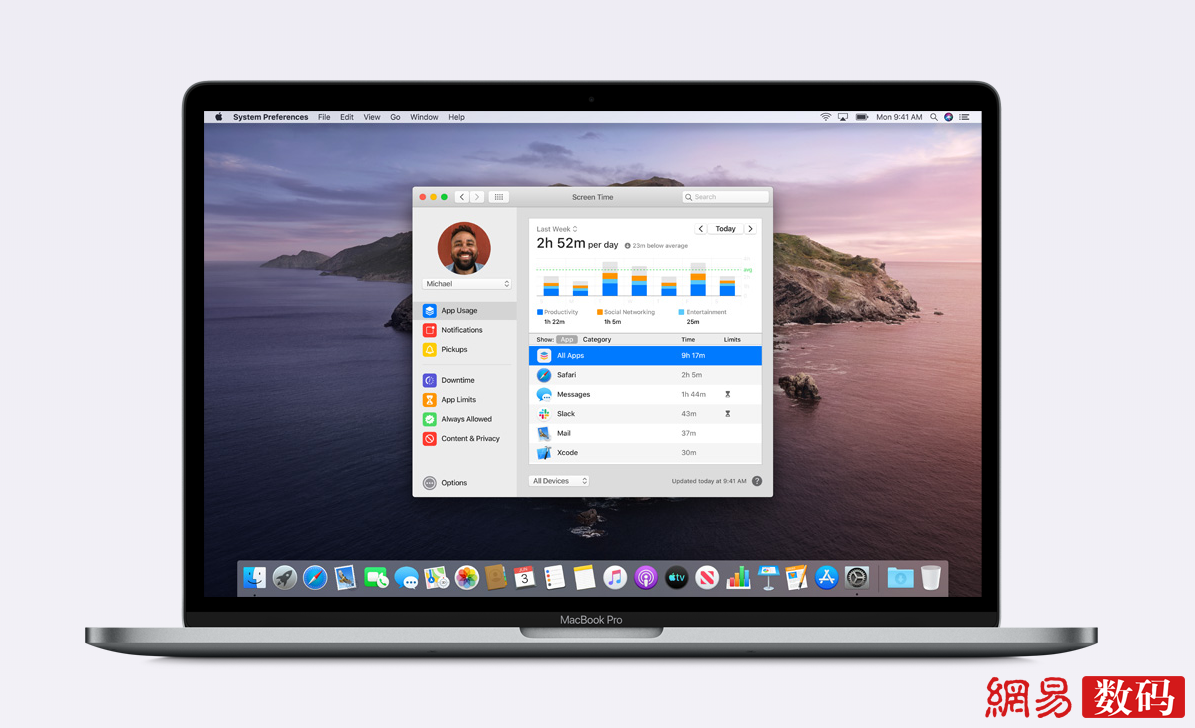Click the Productivity blue legend swatch
The height and width of the screenshot is (728, 1195).
coord(540,312)
